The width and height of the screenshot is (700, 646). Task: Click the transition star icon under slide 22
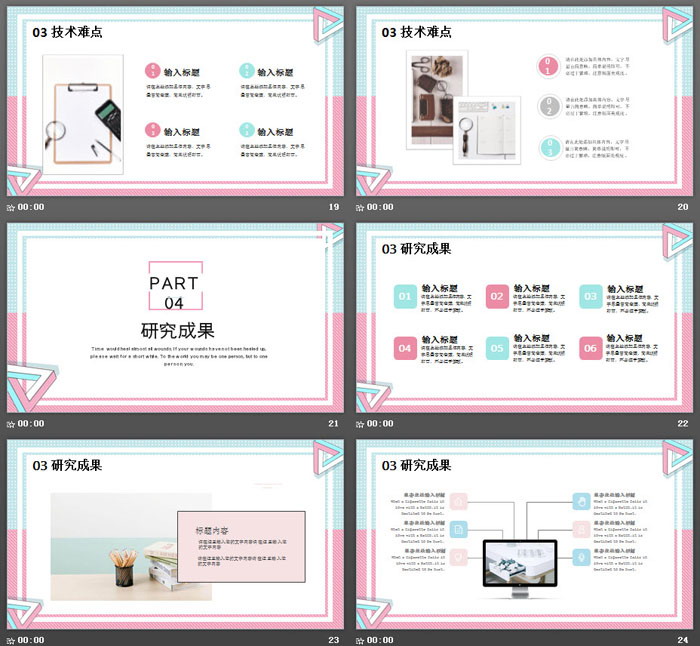(360, 424)
